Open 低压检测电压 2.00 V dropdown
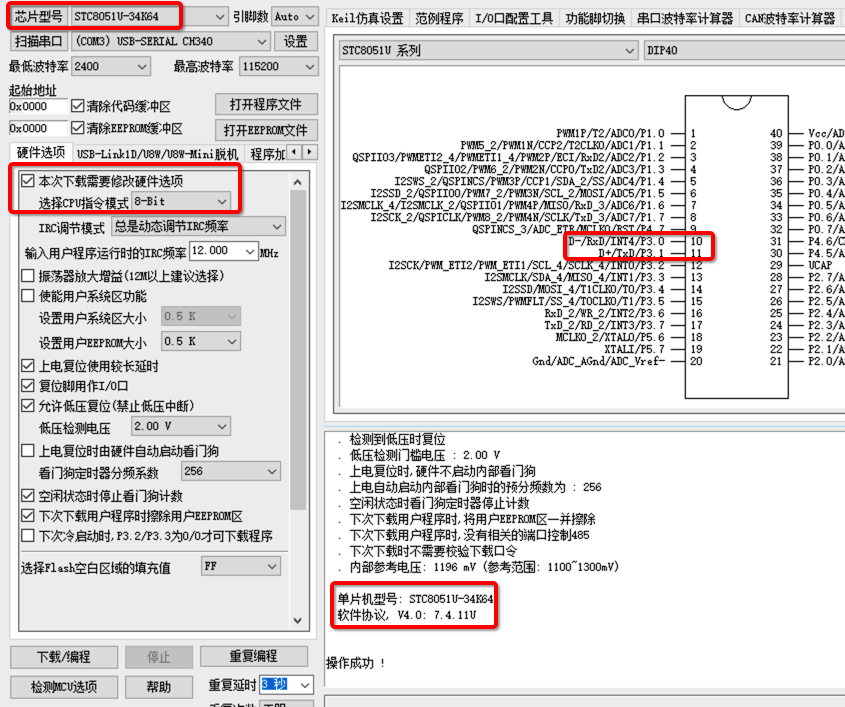845x707 pixels. pyautogui.click(x=181, y=426)
